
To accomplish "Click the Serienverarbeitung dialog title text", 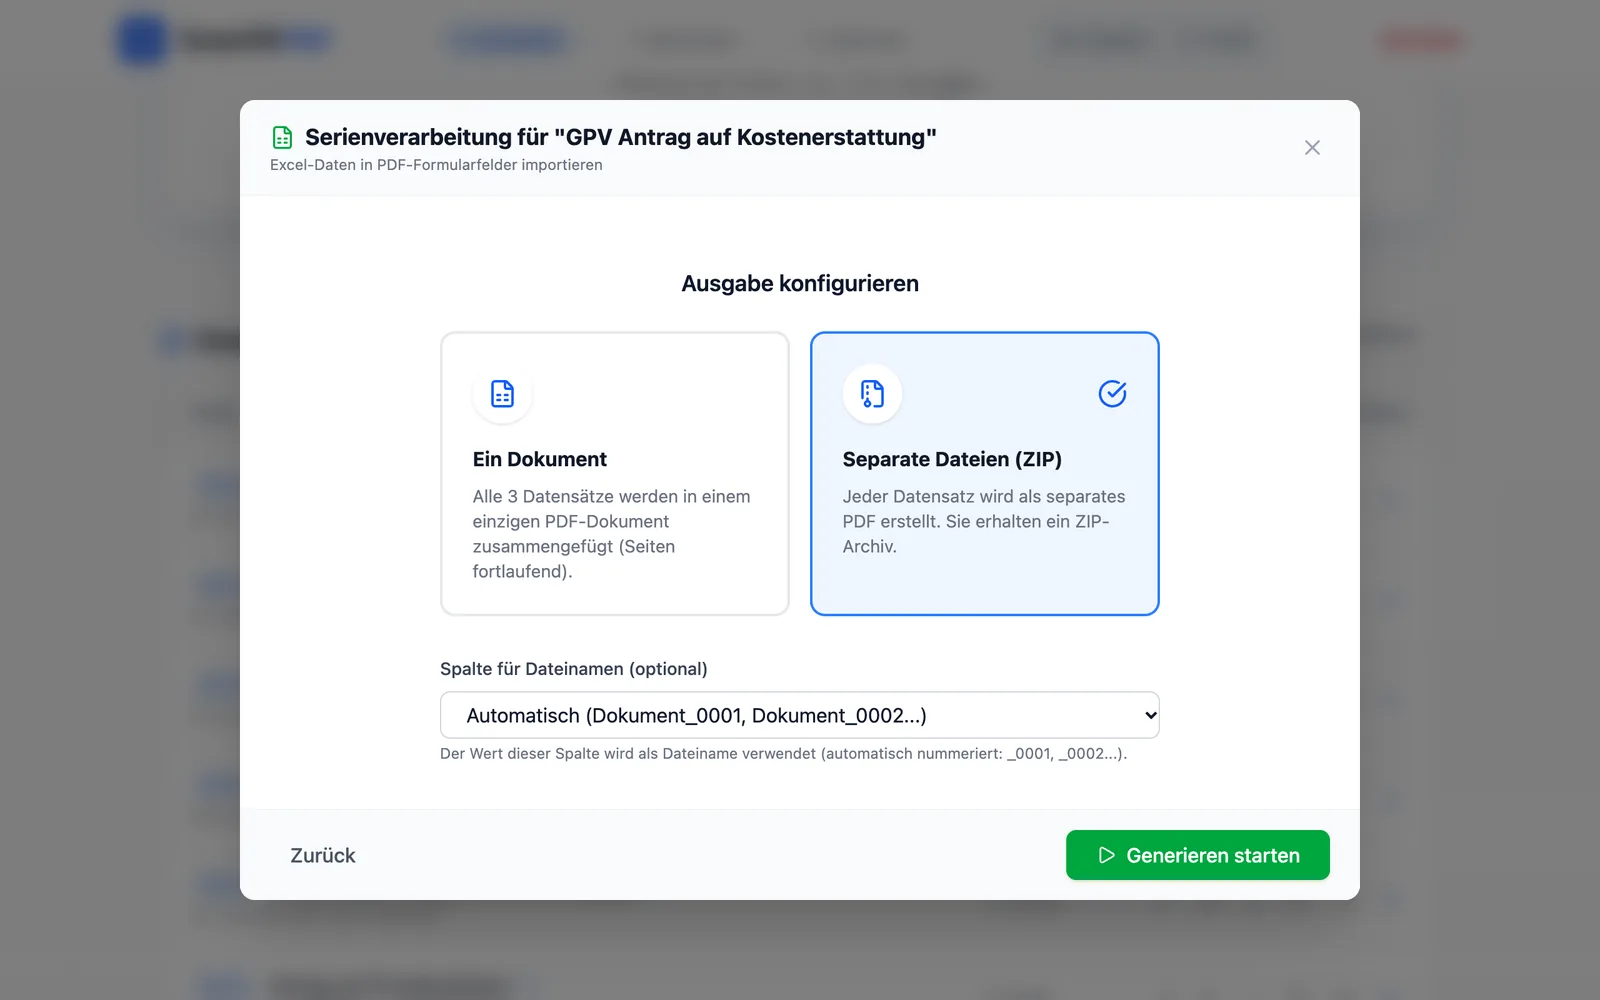I will tap(621, 137).
